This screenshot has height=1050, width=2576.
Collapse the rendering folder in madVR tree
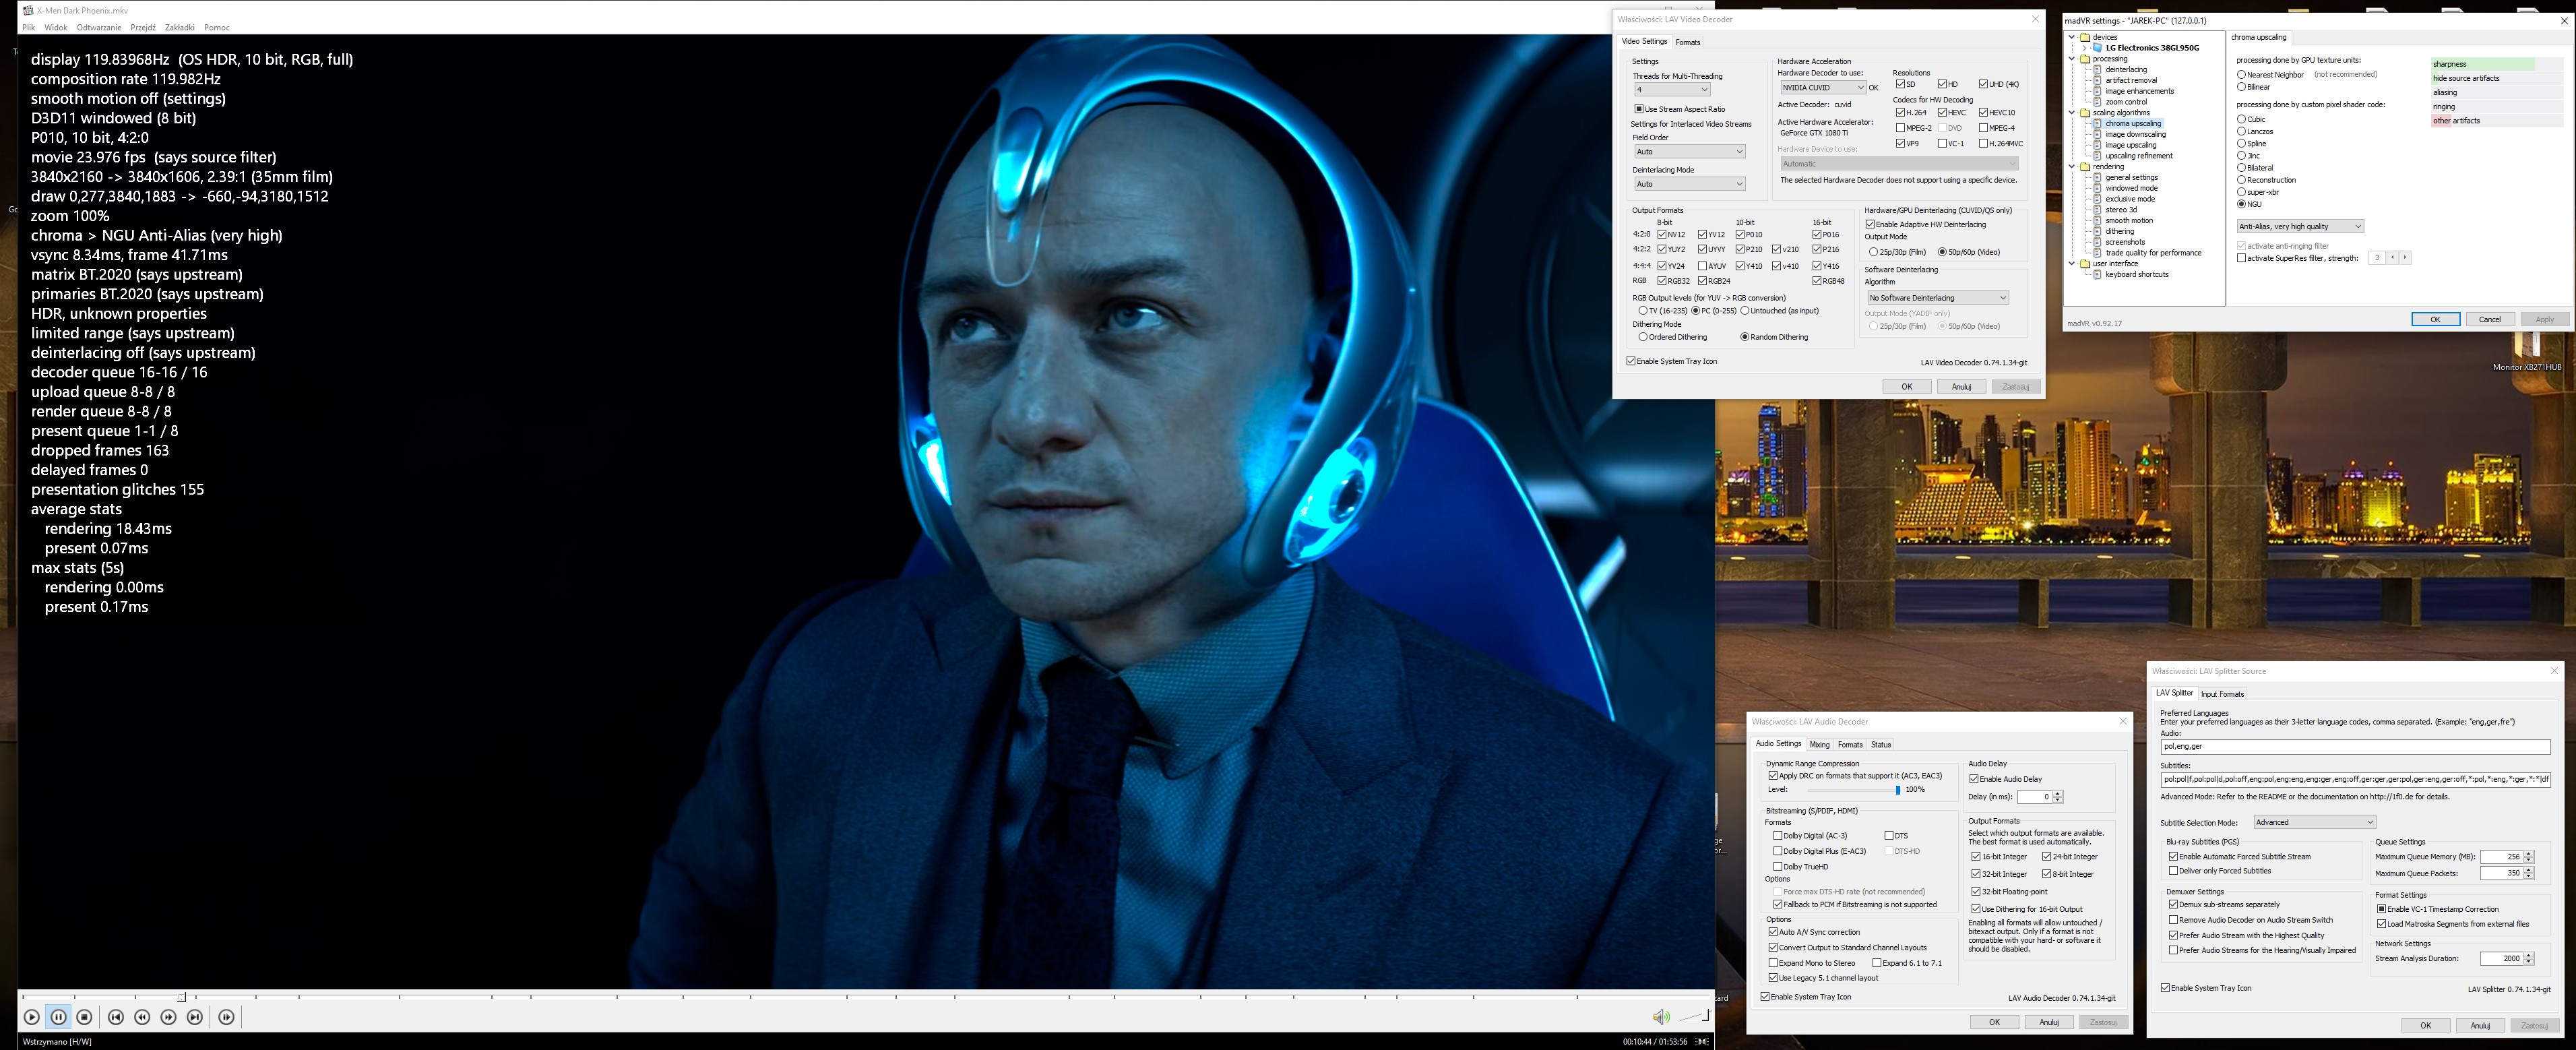tap(2072, 167)
